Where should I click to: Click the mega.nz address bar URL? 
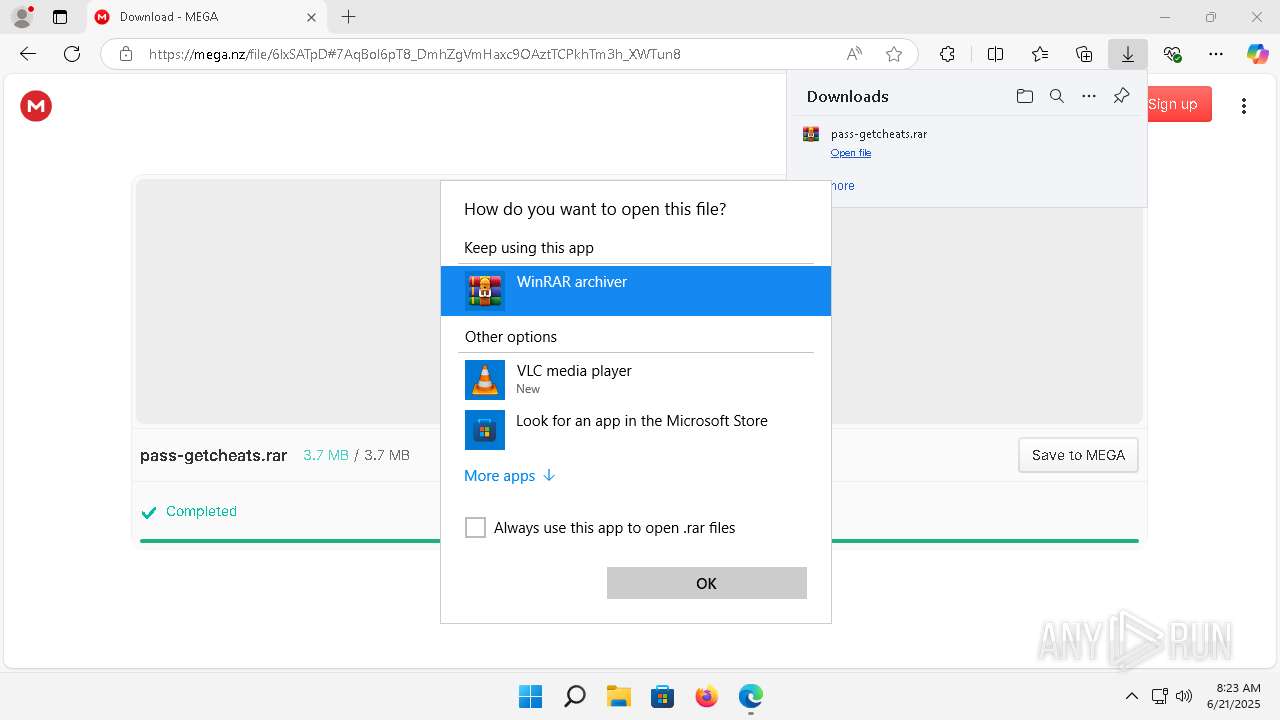click(414, 54)
